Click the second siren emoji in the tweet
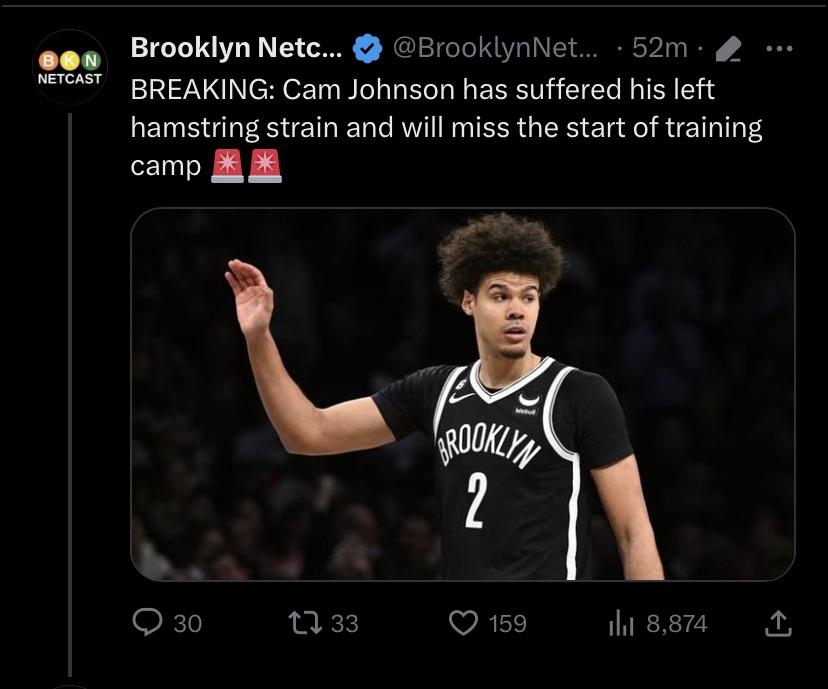828x689 pixels. click(265, 166)
